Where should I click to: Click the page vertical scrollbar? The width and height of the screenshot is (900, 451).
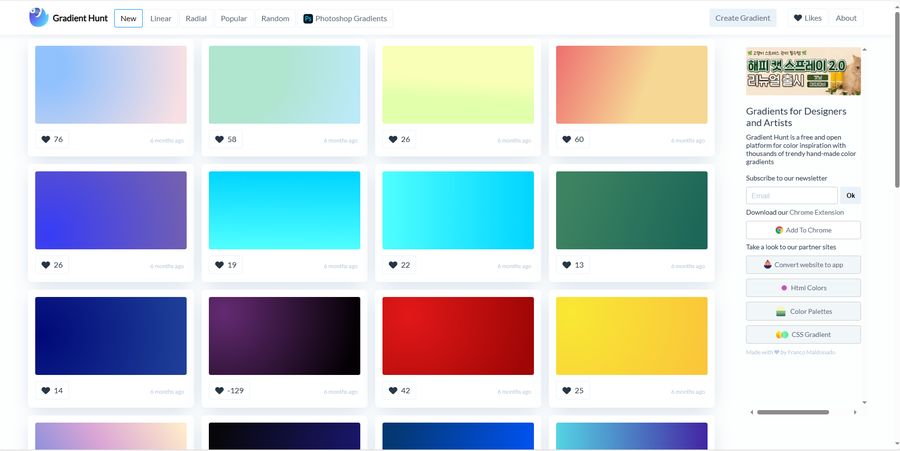pos(897,99)
